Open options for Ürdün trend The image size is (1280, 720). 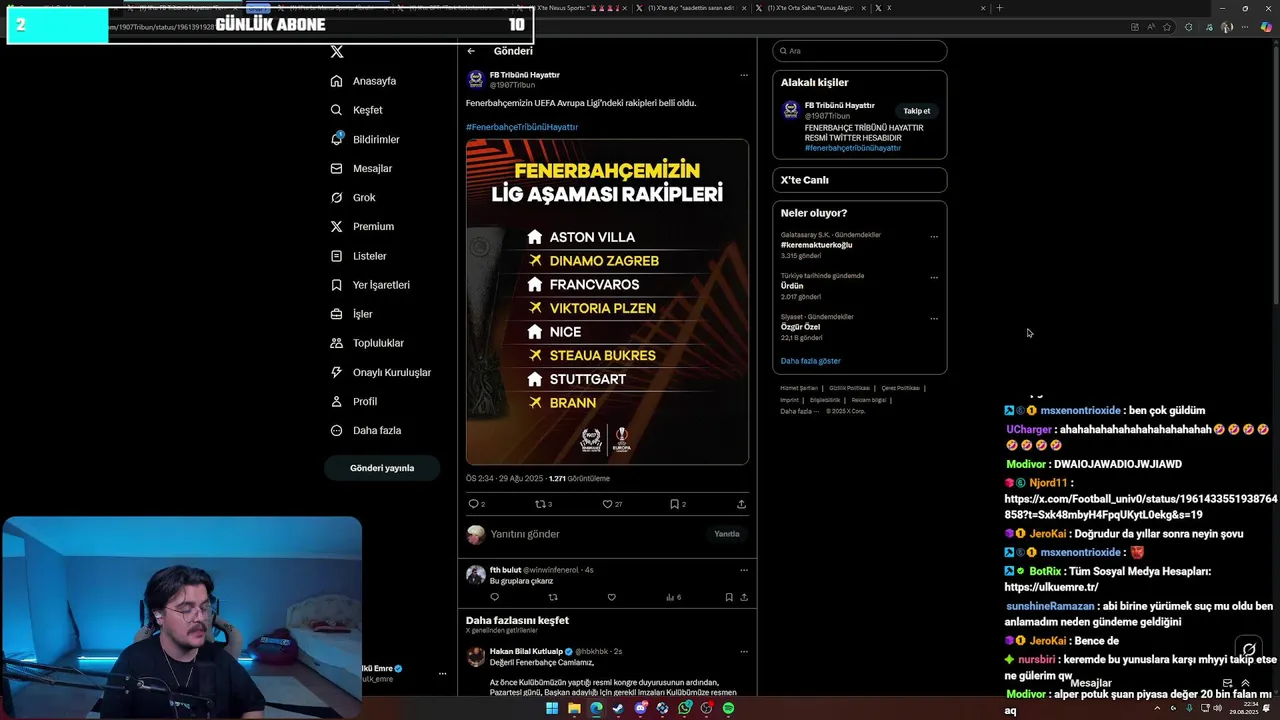[934, 278]
